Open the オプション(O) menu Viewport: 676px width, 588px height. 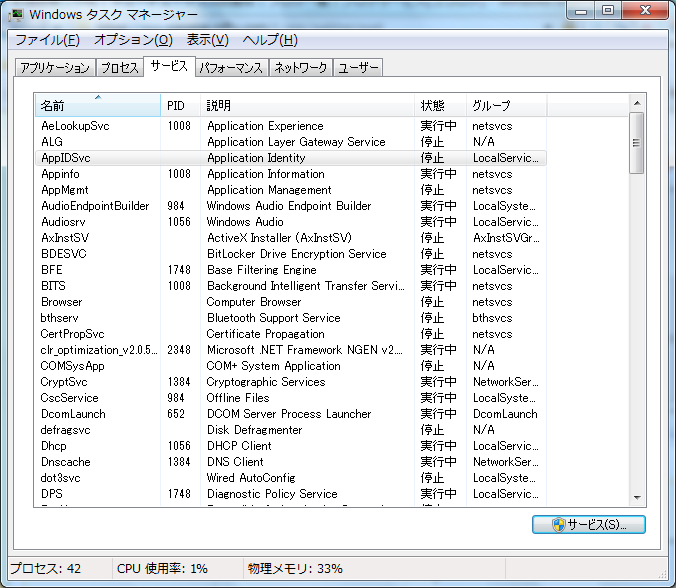tap(133, 40)
